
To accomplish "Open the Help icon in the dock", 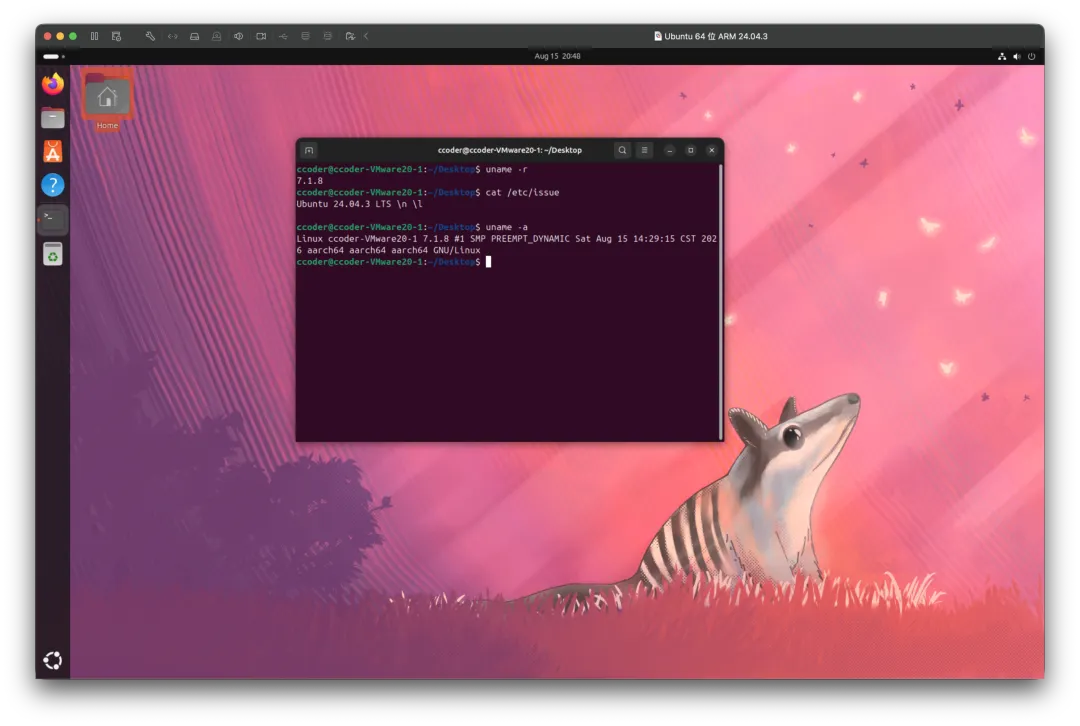I will (53, 185).
